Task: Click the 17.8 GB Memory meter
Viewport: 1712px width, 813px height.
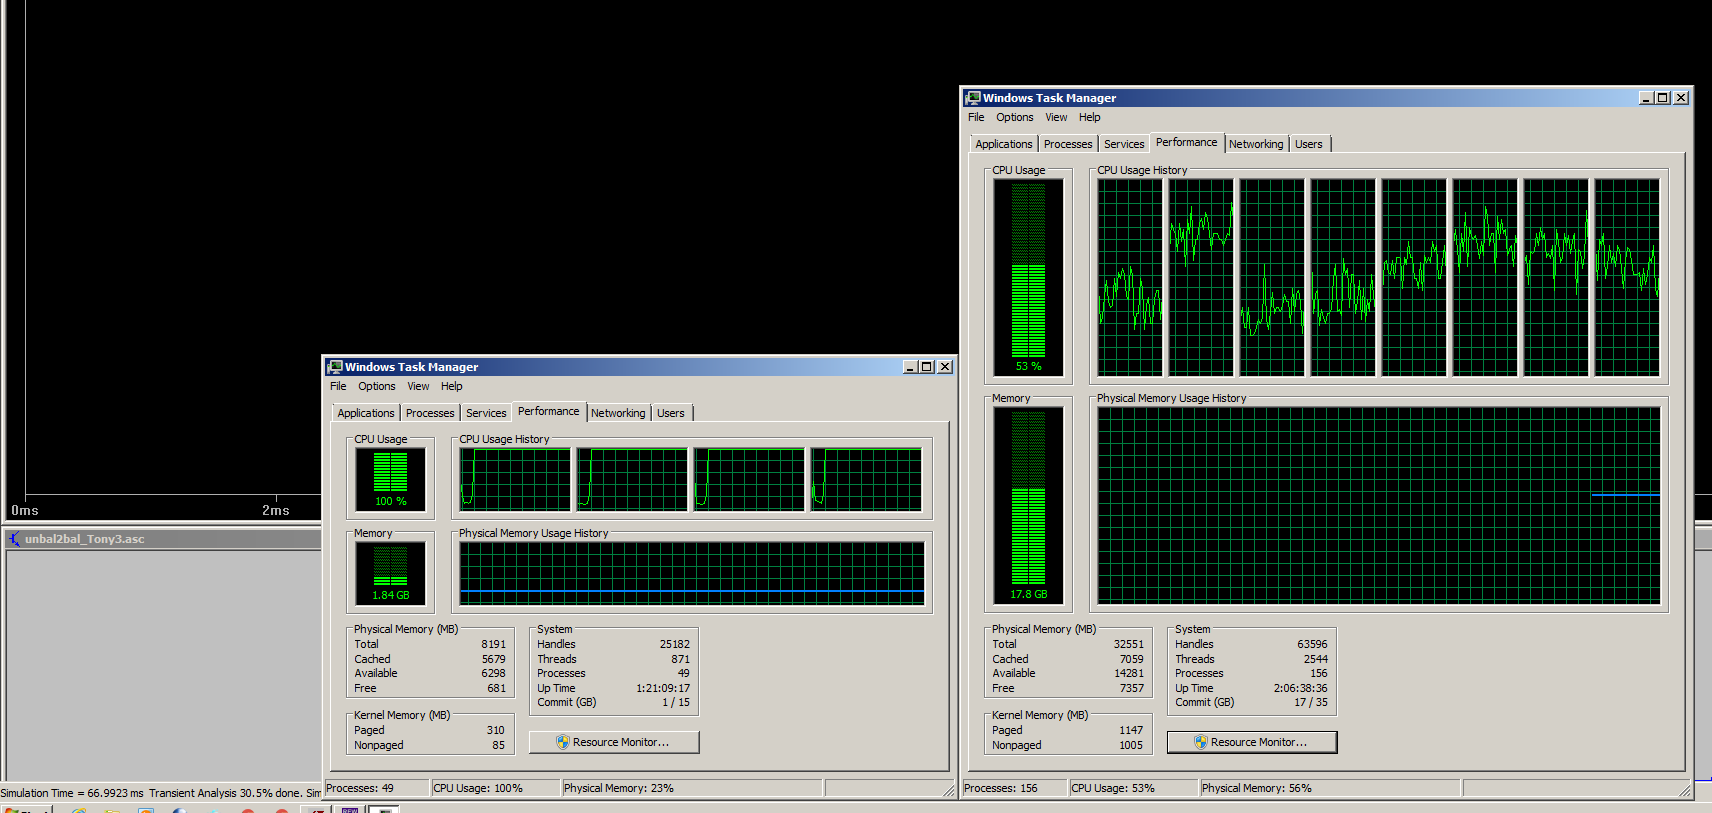Action: pyautogui.click(x=1028, y=505)
